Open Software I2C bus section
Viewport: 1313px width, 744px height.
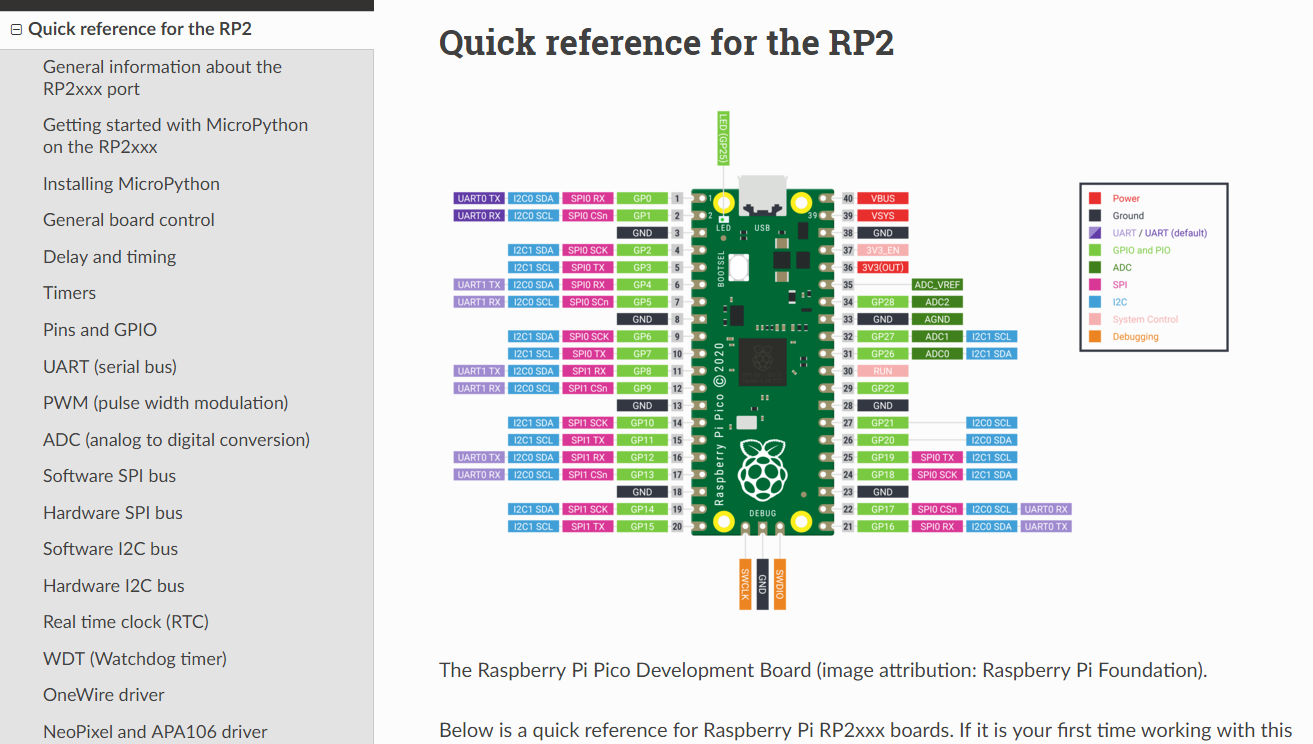coord(110,549)
